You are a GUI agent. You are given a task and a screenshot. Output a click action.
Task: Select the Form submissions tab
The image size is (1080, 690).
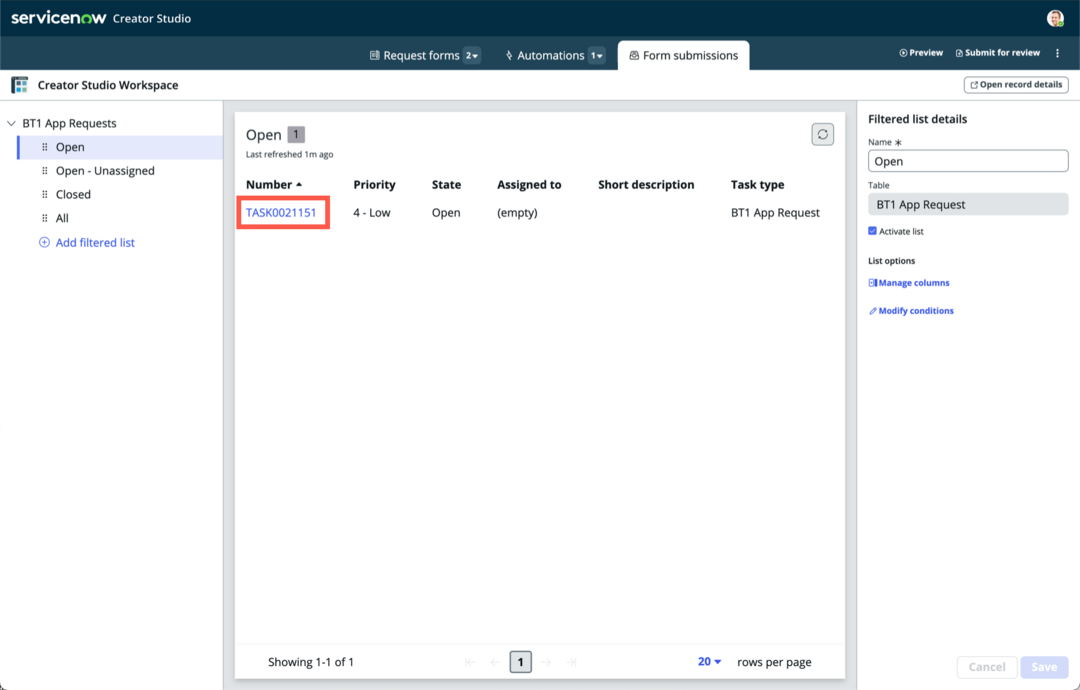[x=683, y=56]
